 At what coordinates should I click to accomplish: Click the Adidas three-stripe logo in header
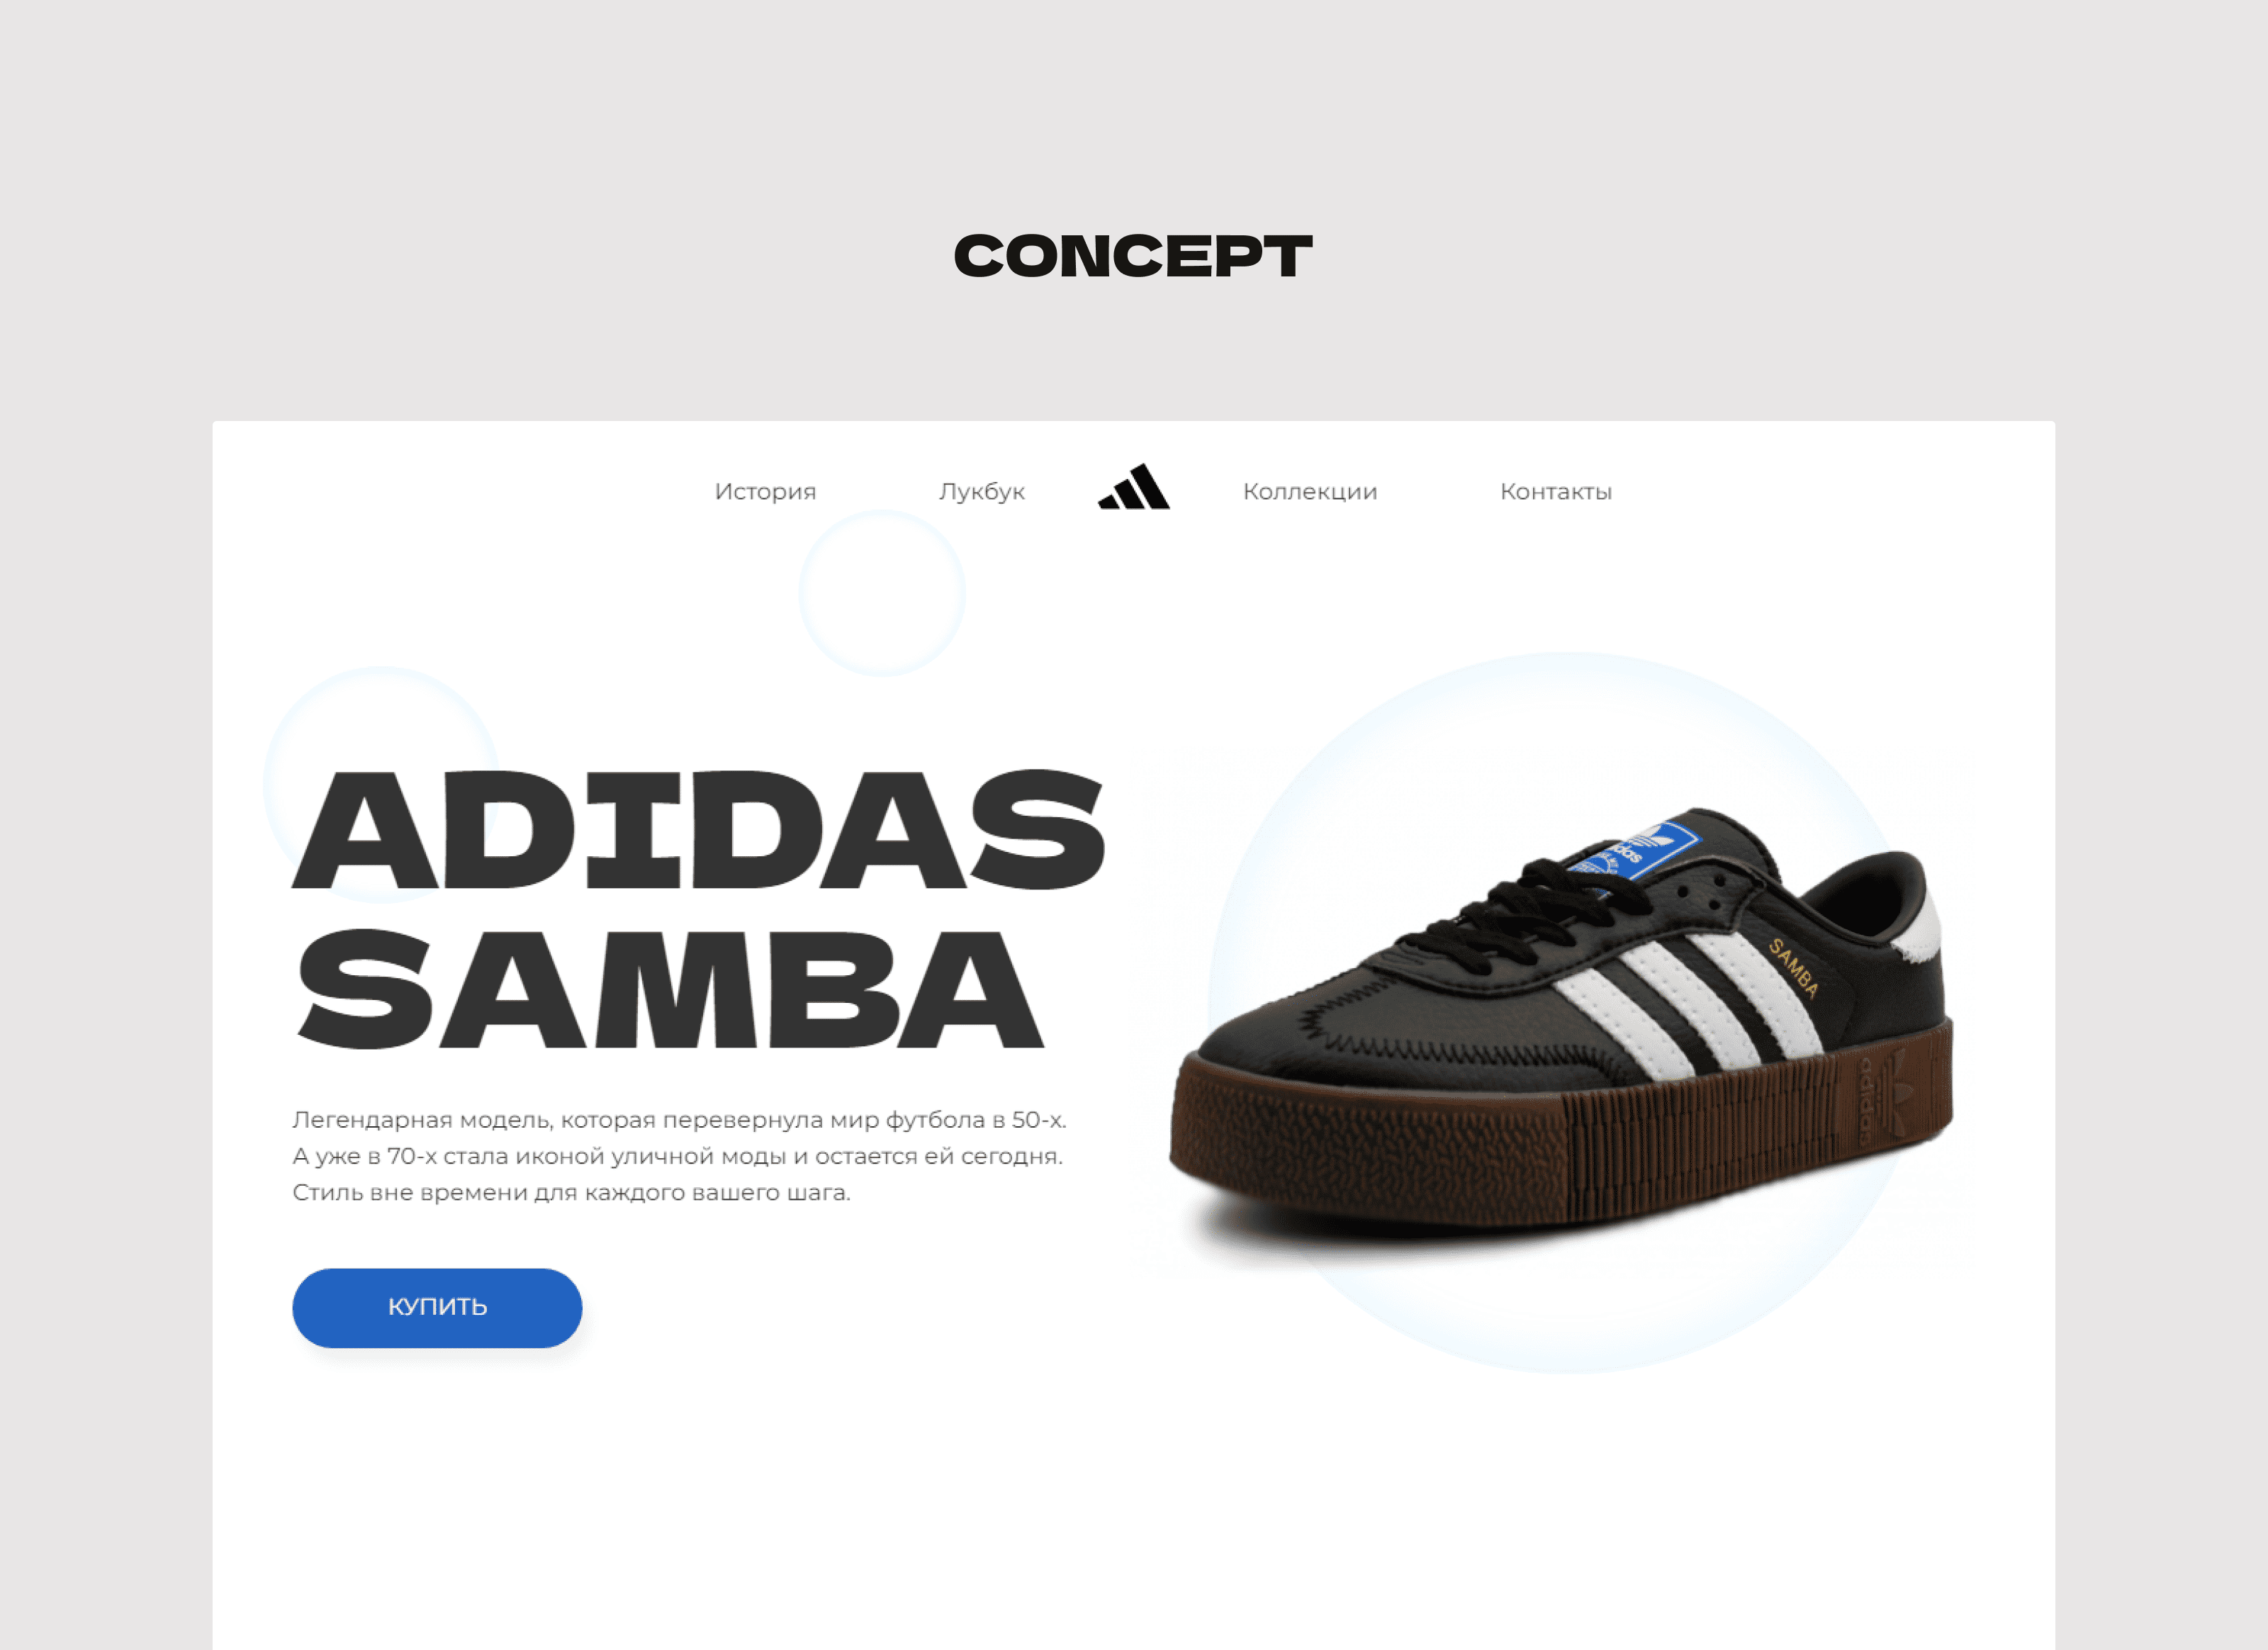(1134, 487)
